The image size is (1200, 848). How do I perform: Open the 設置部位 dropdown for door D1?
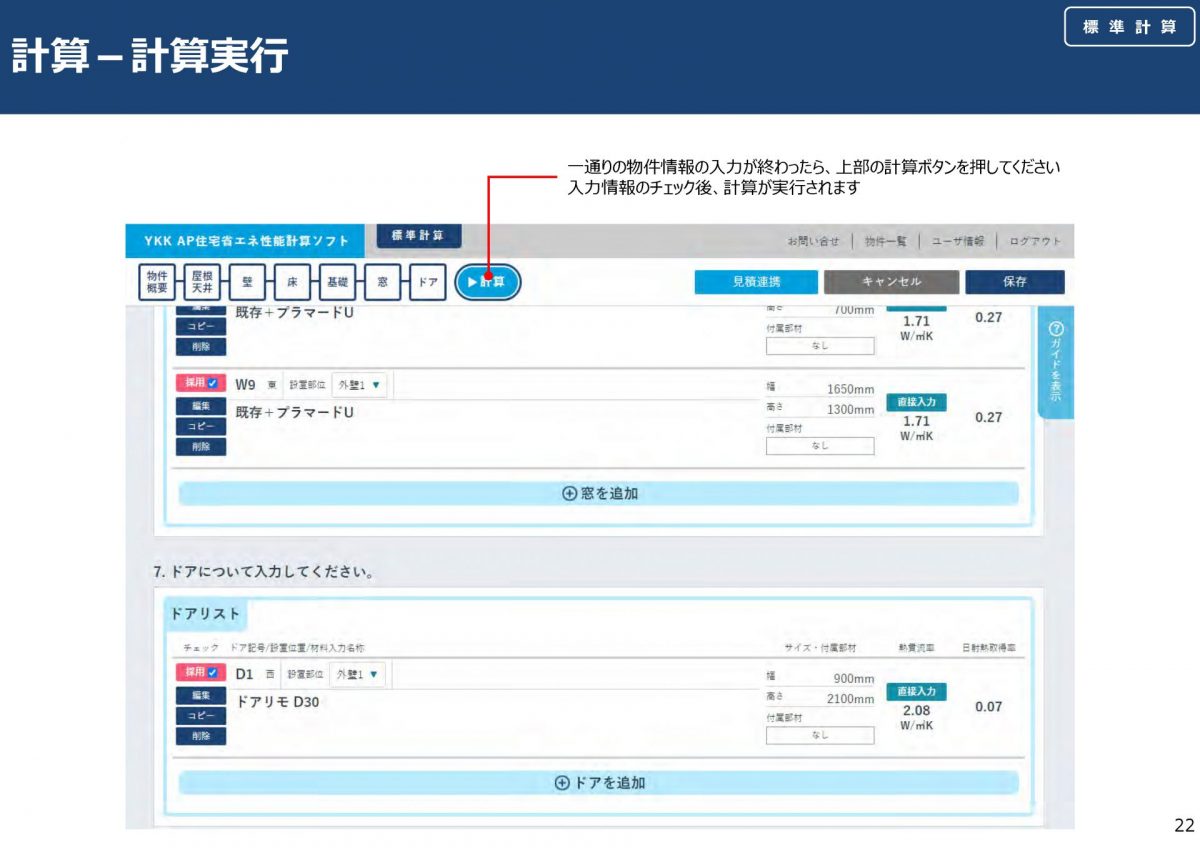pos(359,674)
